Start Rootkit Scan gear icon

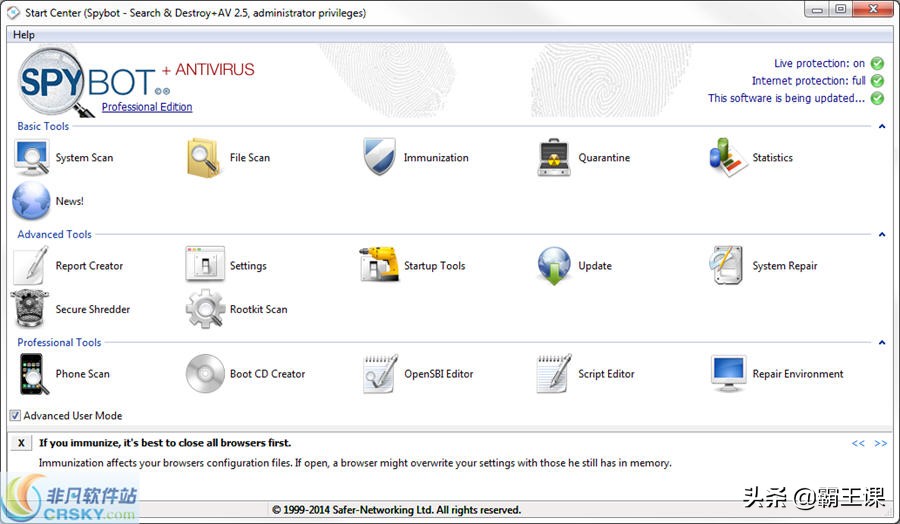(205, 309)
